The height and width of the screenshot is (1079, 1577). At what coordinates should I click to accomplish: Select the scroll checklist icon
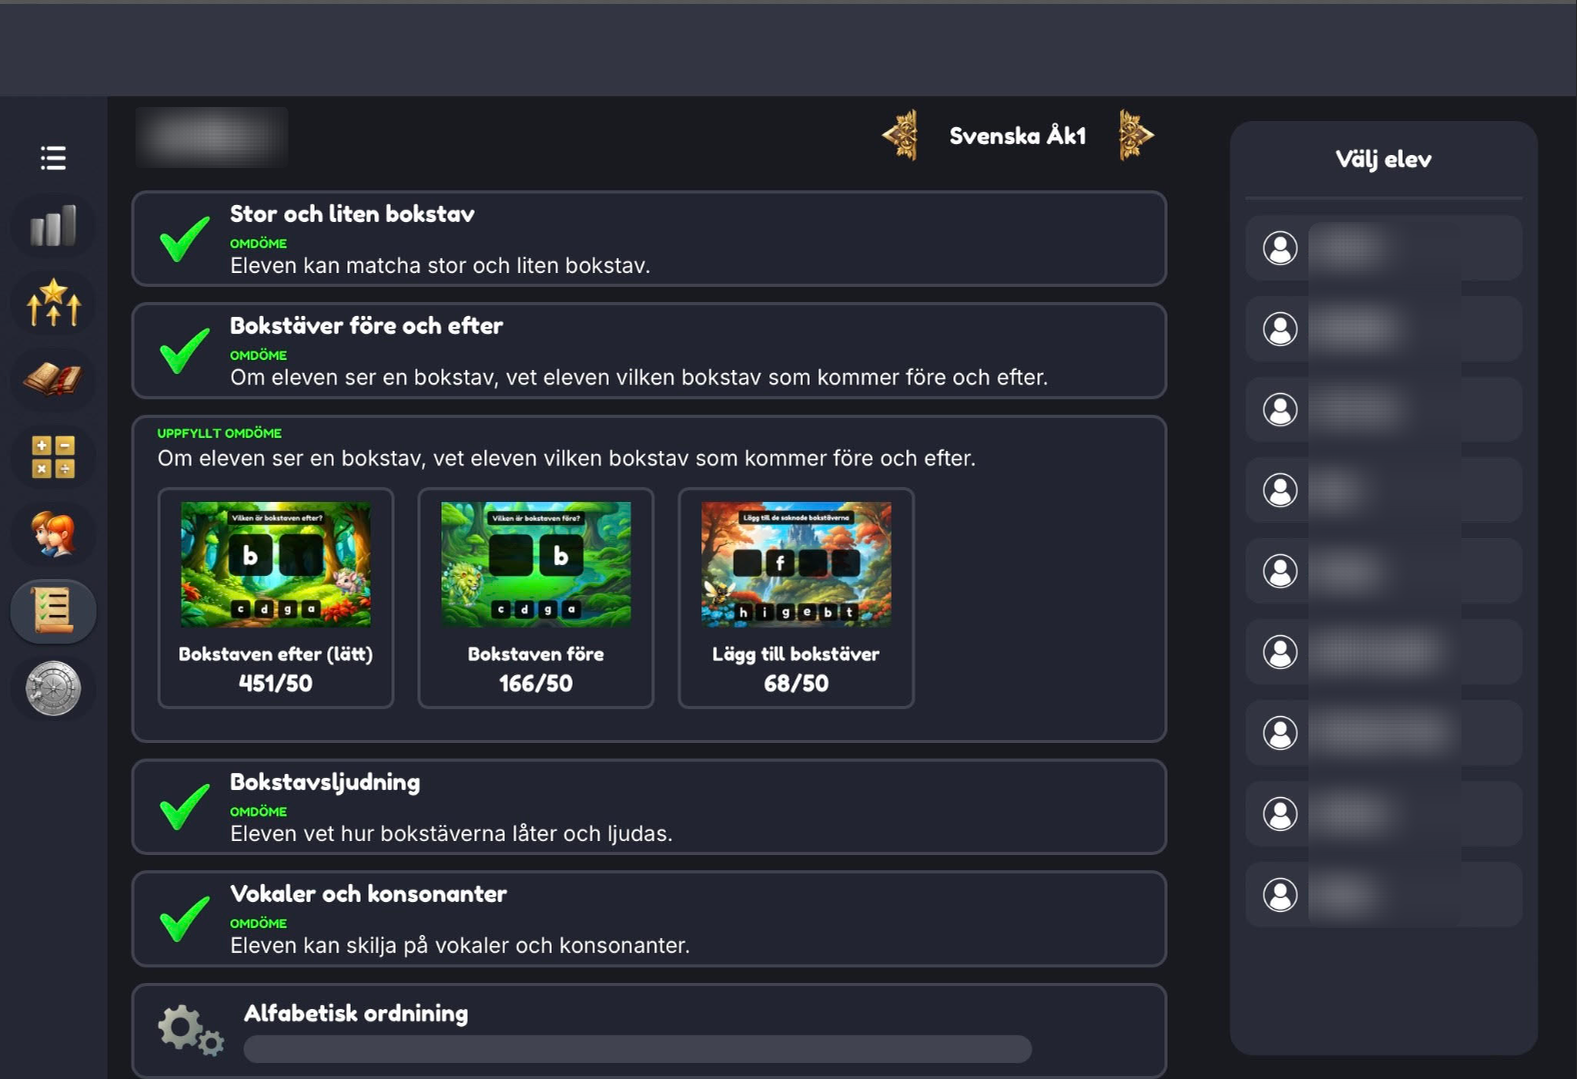click(x=53, y=611)
